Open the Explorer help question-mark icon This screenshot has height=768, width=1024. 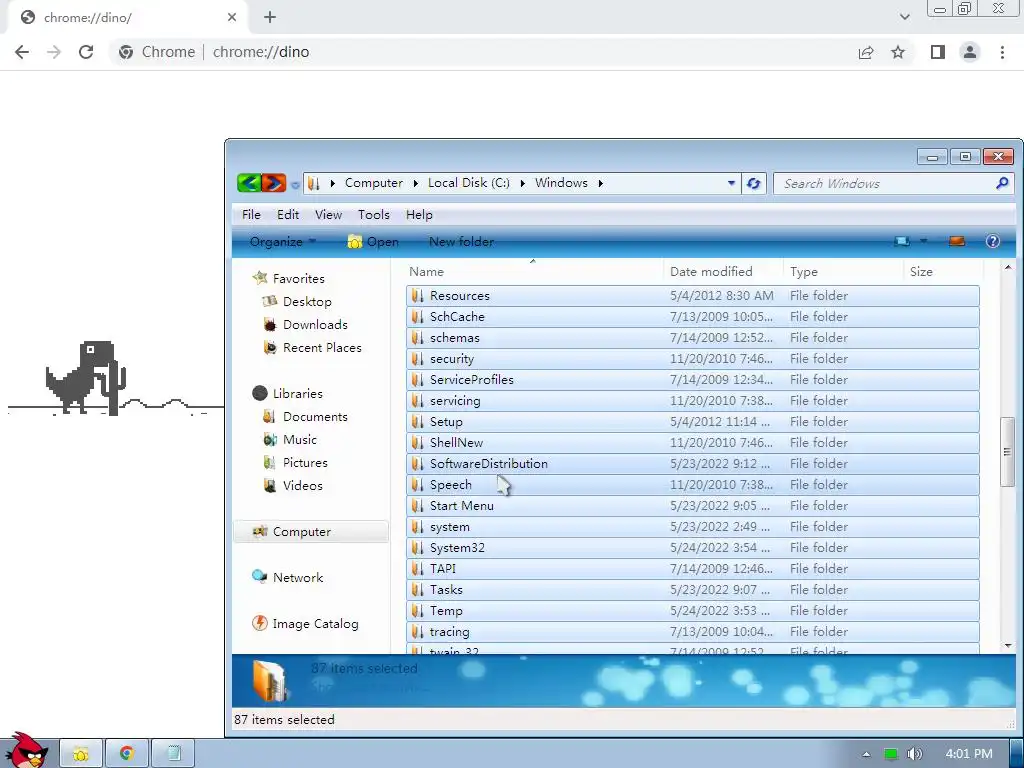point(993,242)
